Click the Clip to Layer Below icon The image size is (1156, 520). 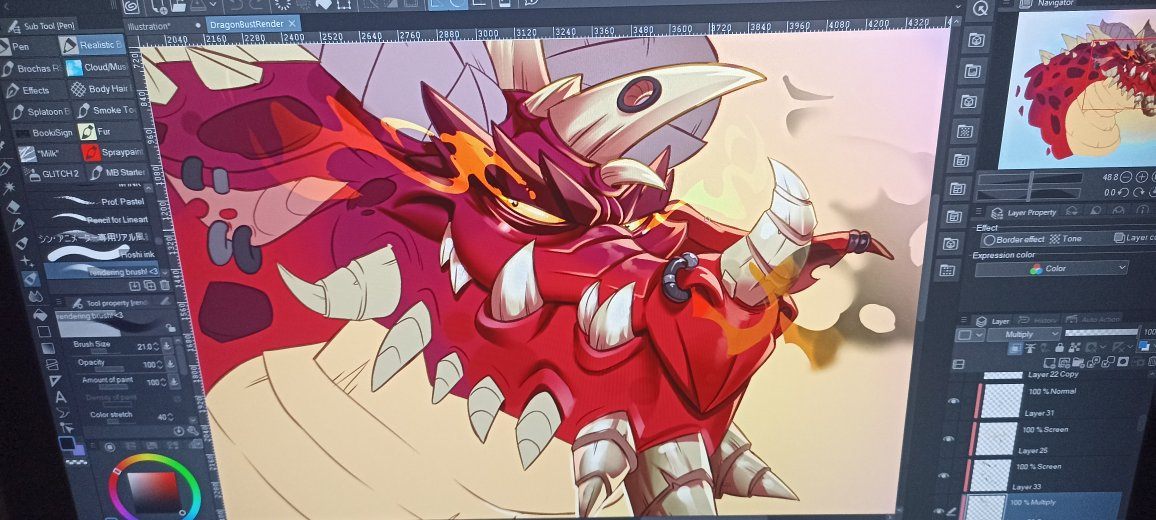click(1015, 347)
